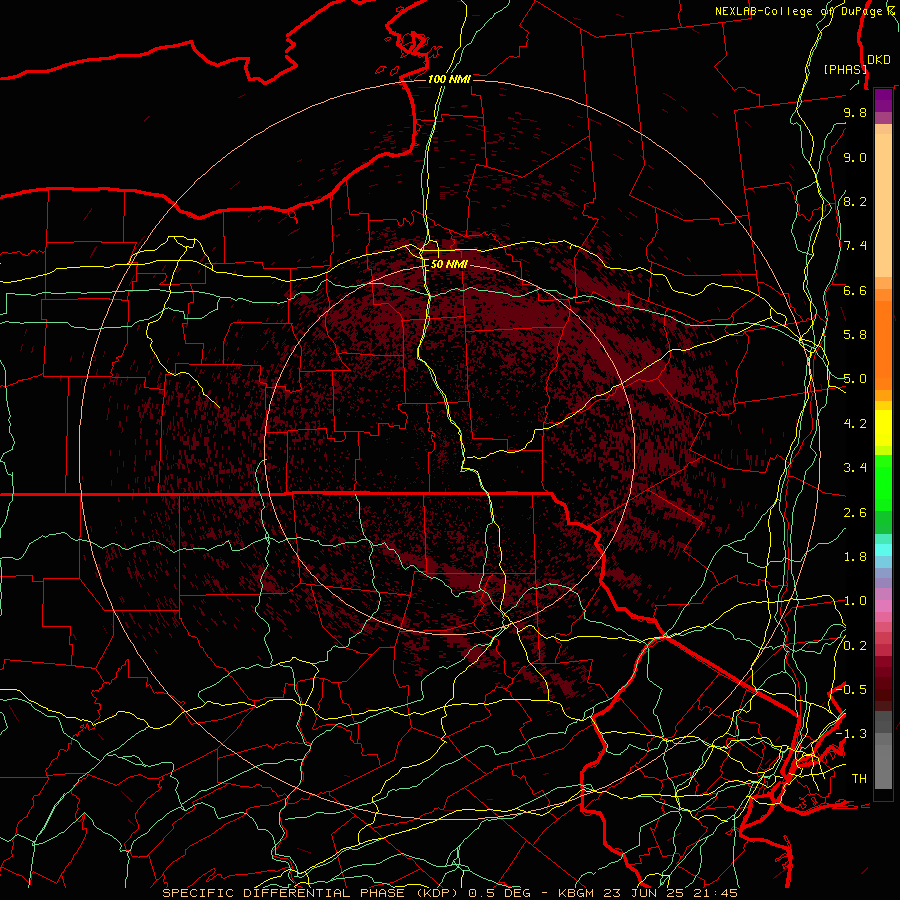The image size is (900, 900).
Task: Click the [PHAS] legend label
Action: coord(845,69)
